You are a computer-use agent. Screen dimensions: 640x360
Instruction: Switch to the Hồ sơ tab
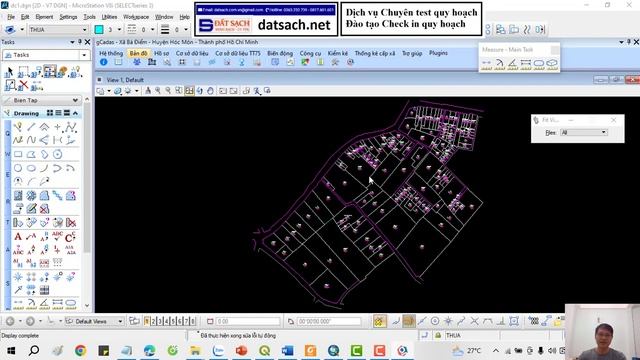click(162, 53)
